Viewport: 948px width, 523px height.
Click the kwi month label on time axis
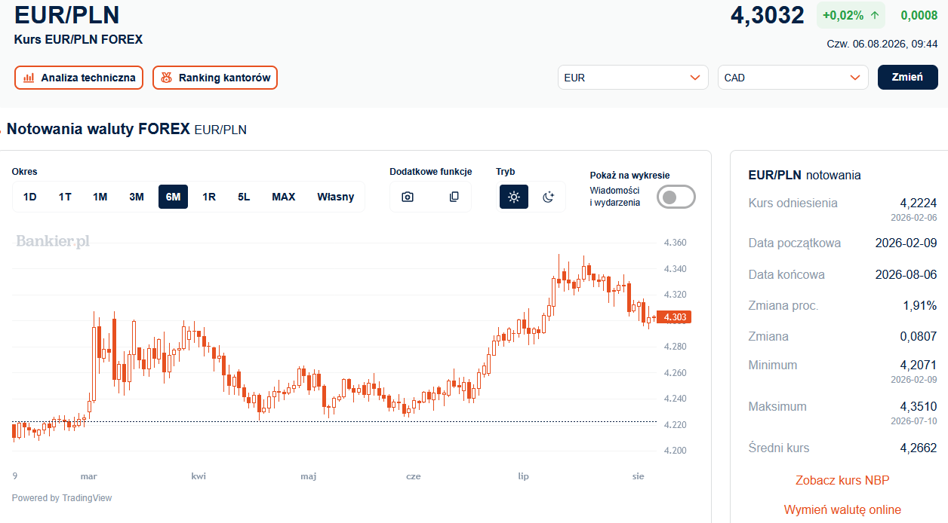point(198,476)
